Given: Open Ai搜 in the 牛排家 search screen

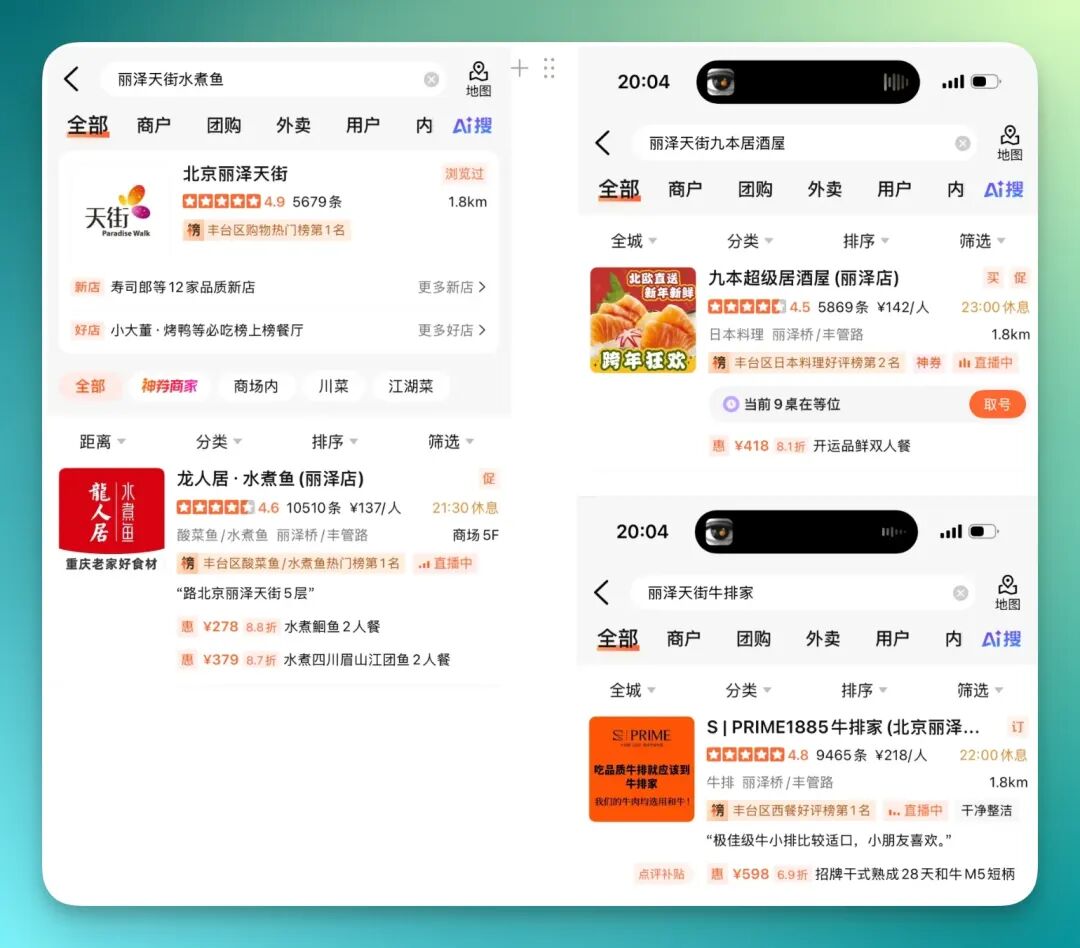Looking at the screenshot, I should [x=1001, y=639].
